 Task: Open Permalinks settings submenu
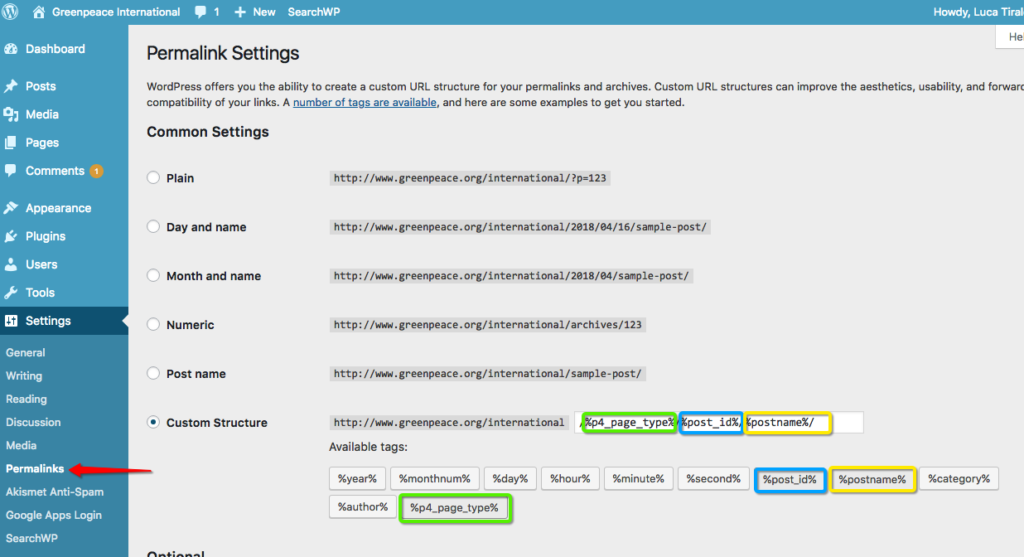[x=35, y=469]
